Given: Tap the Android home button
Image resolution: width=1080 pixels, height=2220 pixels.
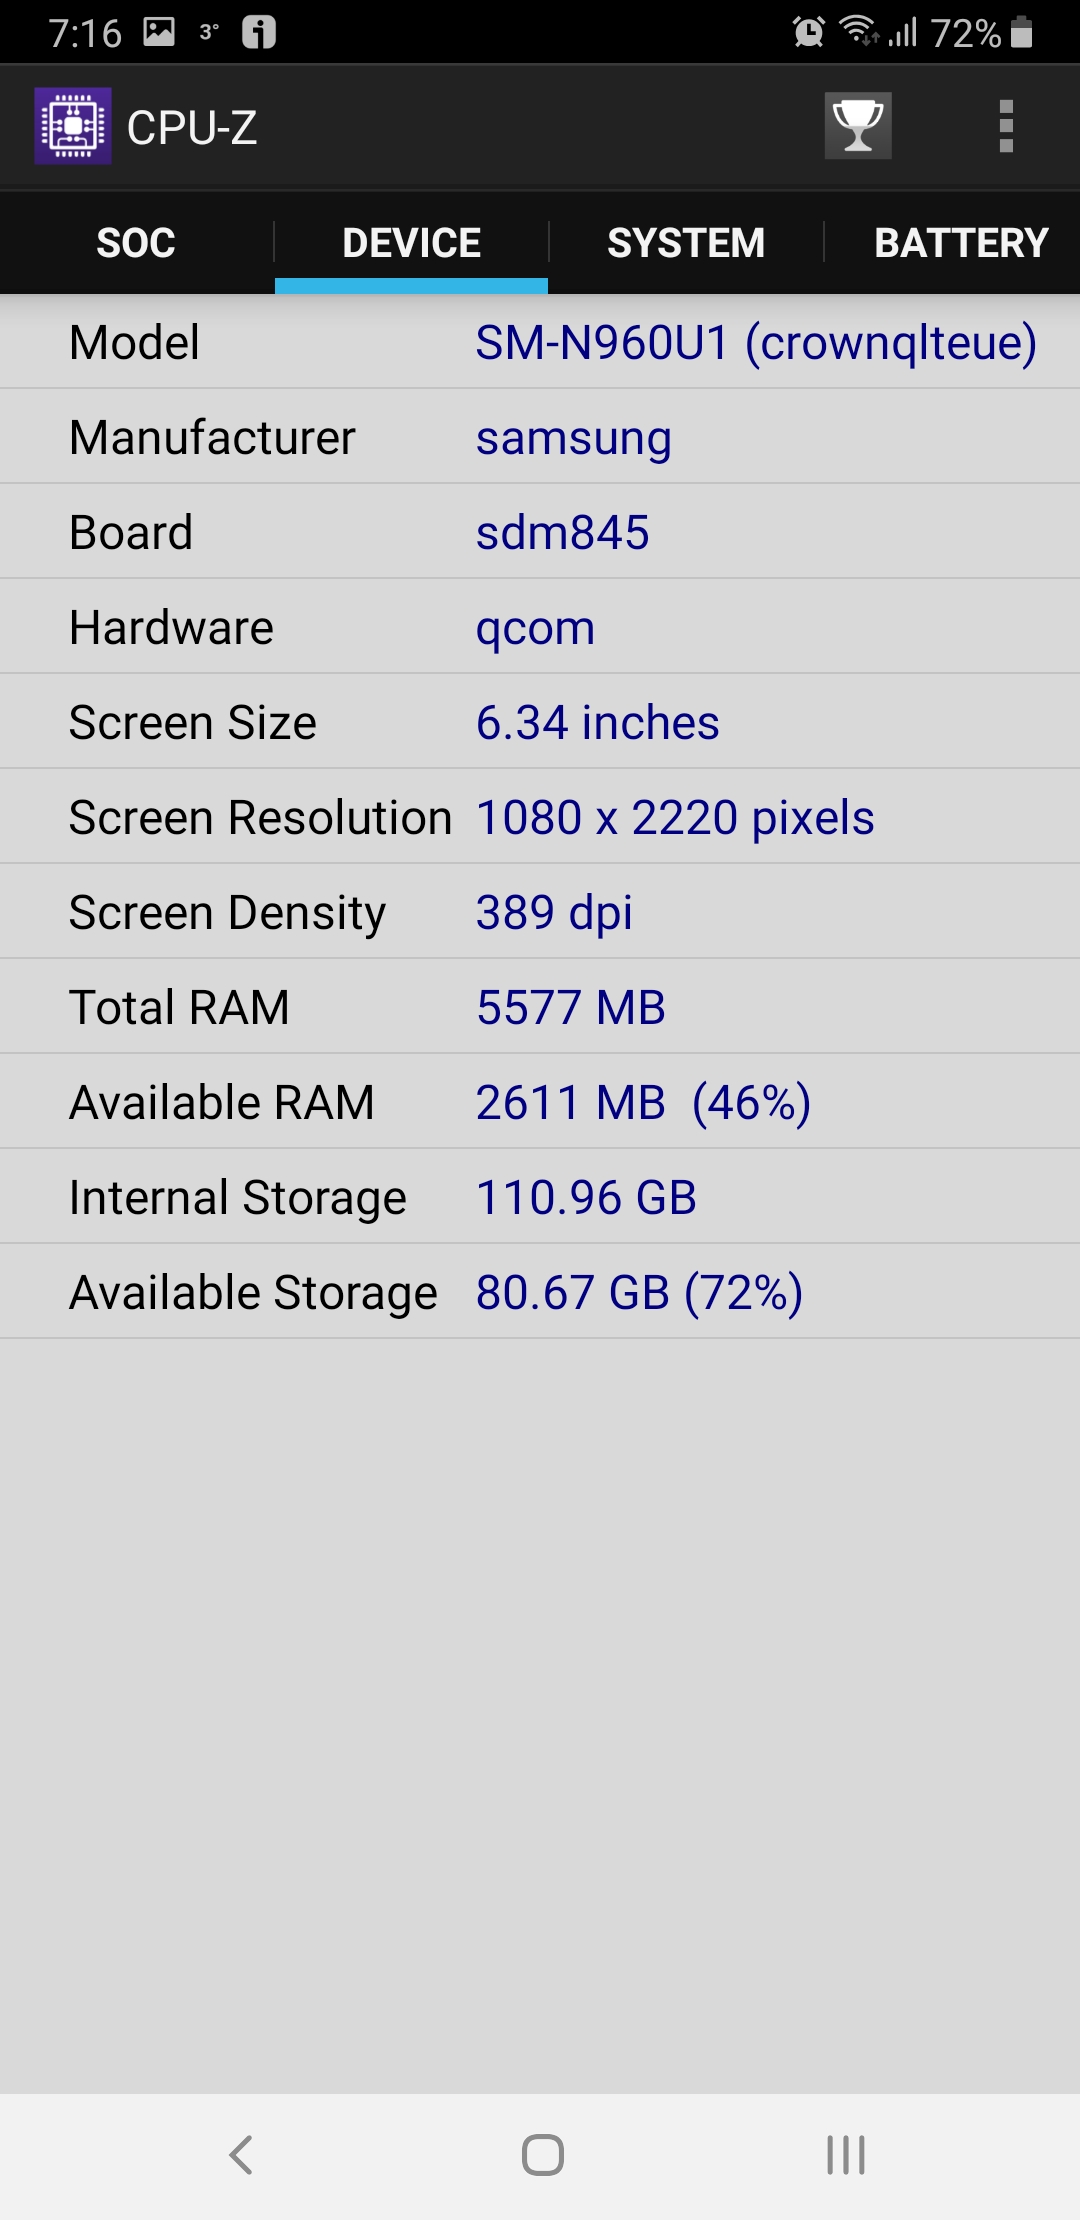Looking at the screenshot, I should (542, 2154).
